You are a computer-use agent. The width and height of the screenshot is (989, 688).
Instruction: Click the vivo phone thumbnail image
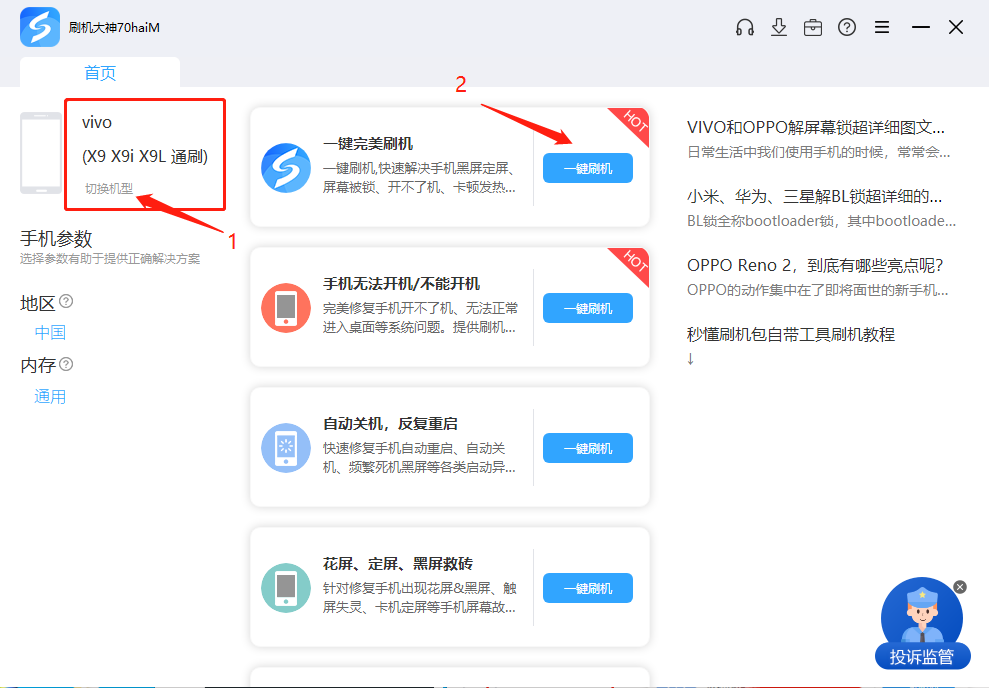pos(41,153)
